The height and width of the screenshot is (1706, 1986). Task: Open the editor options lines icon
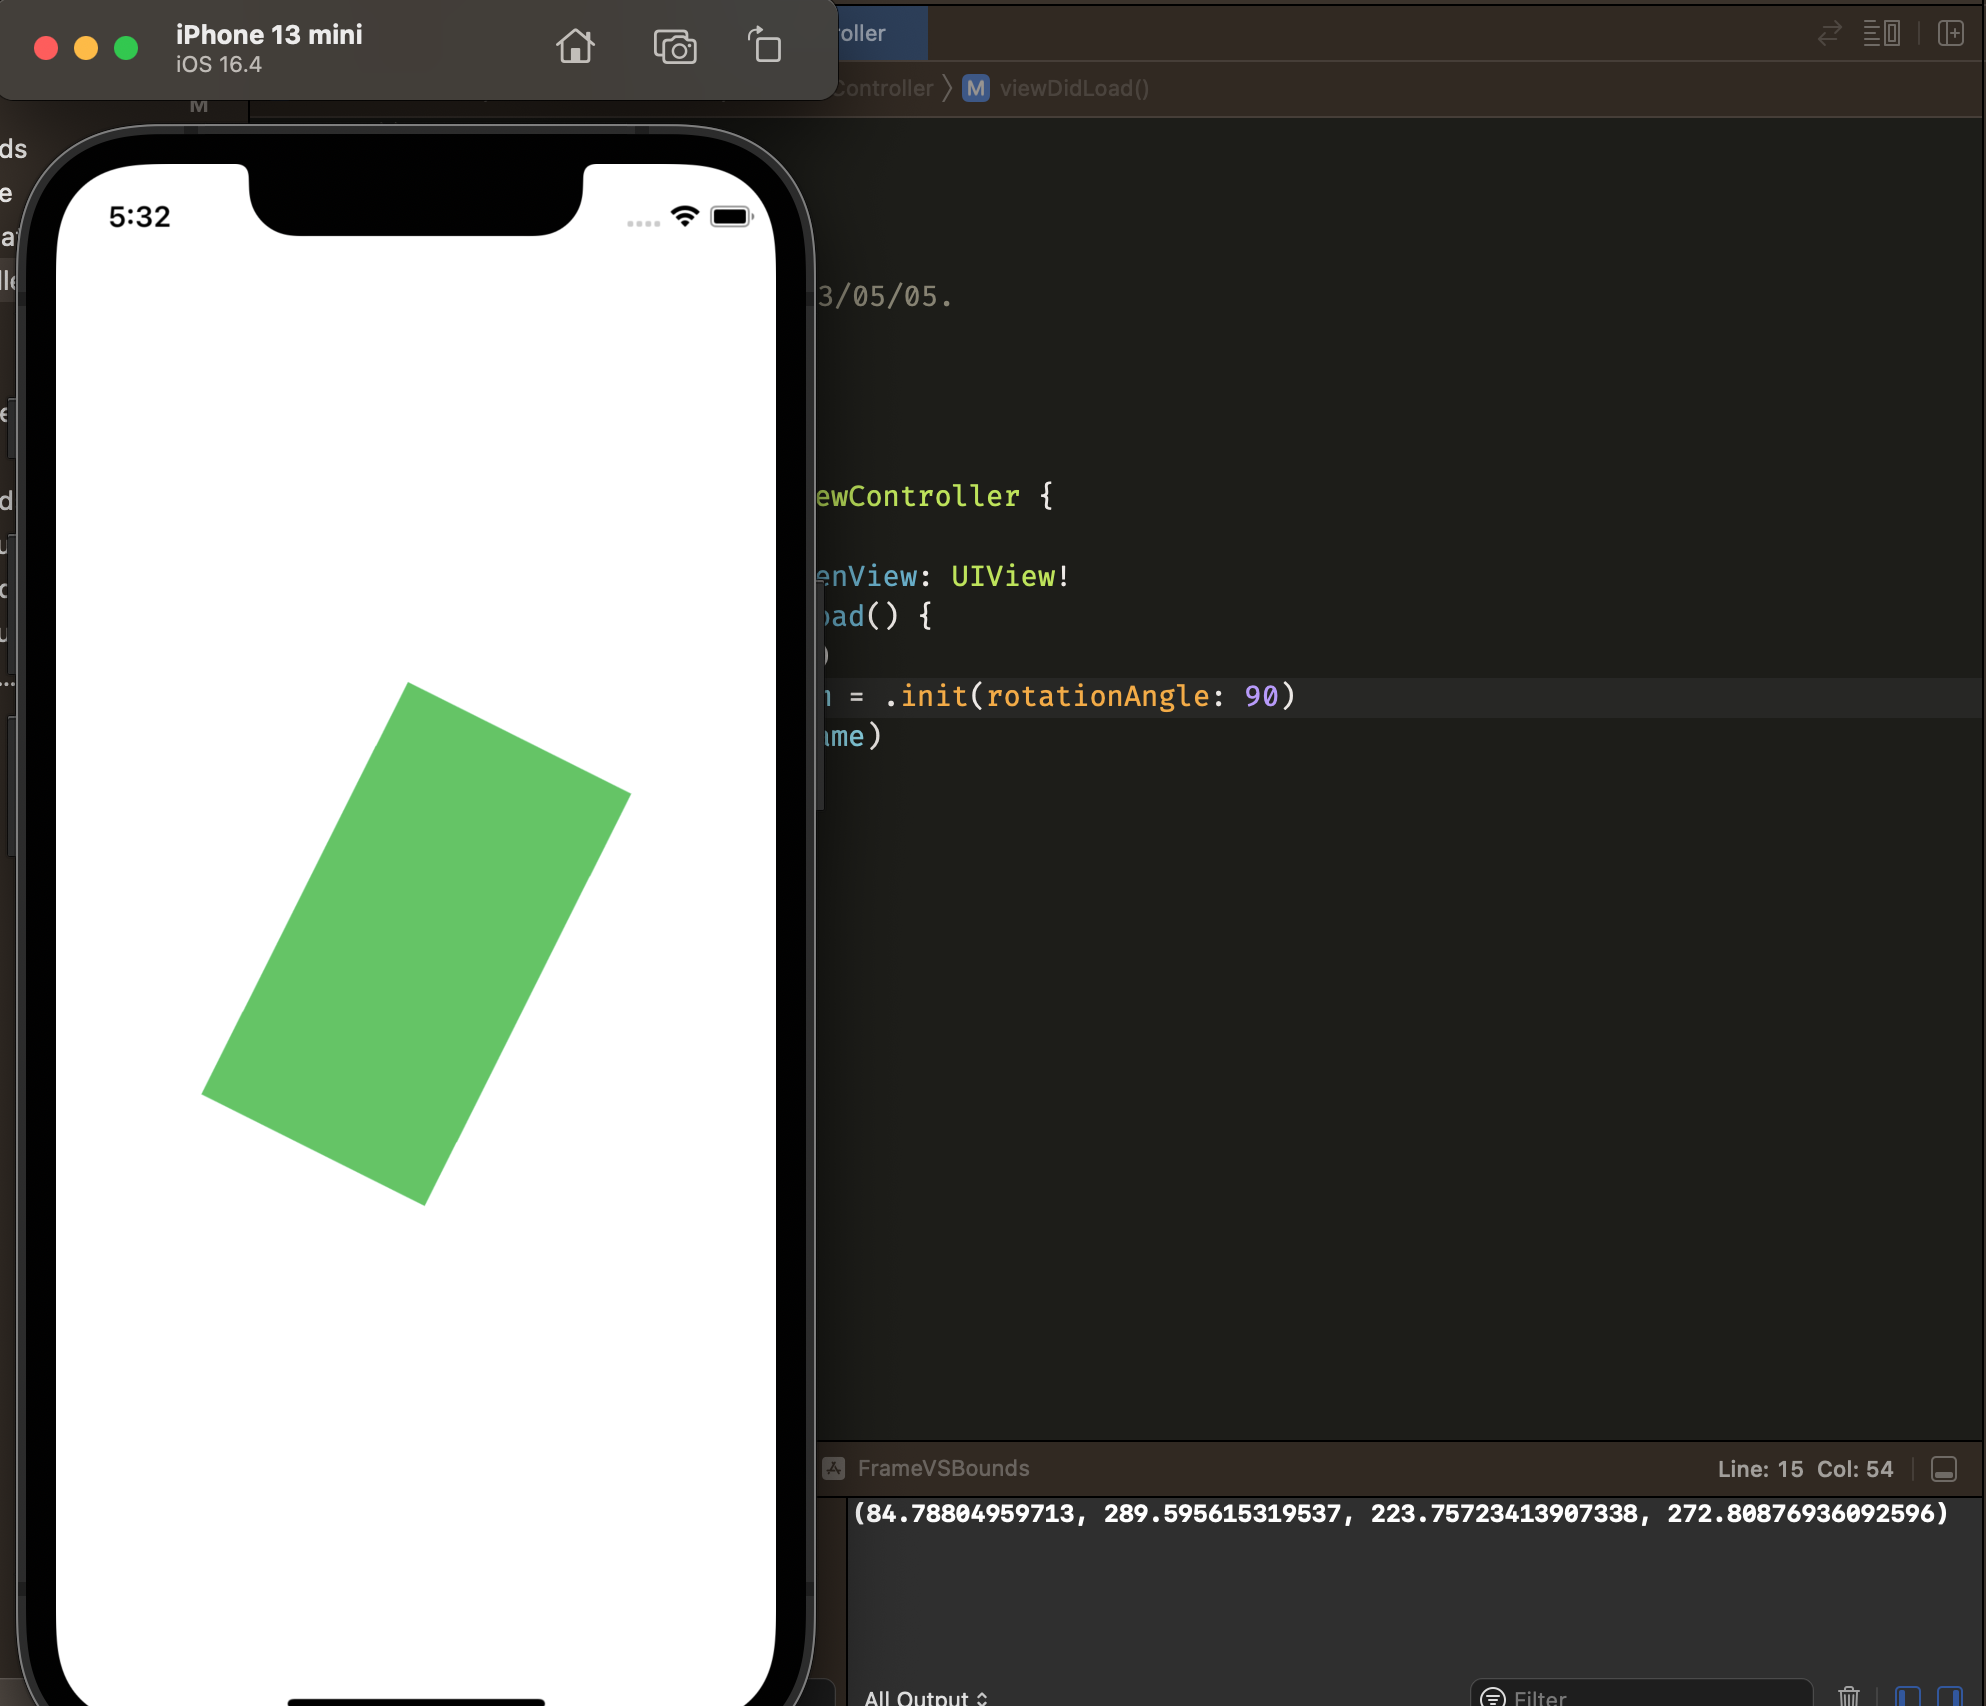[x=1881, y=34]
